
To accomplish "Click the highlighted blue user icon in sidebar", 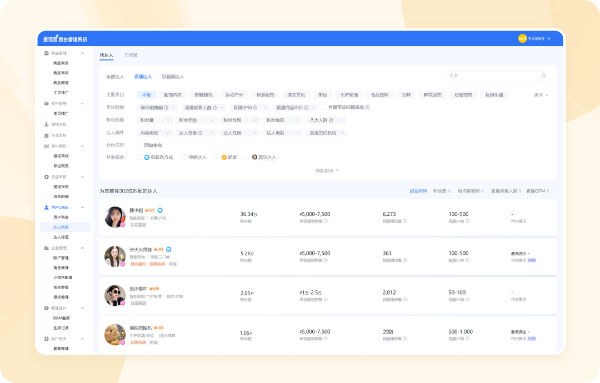I will [46, 207].
